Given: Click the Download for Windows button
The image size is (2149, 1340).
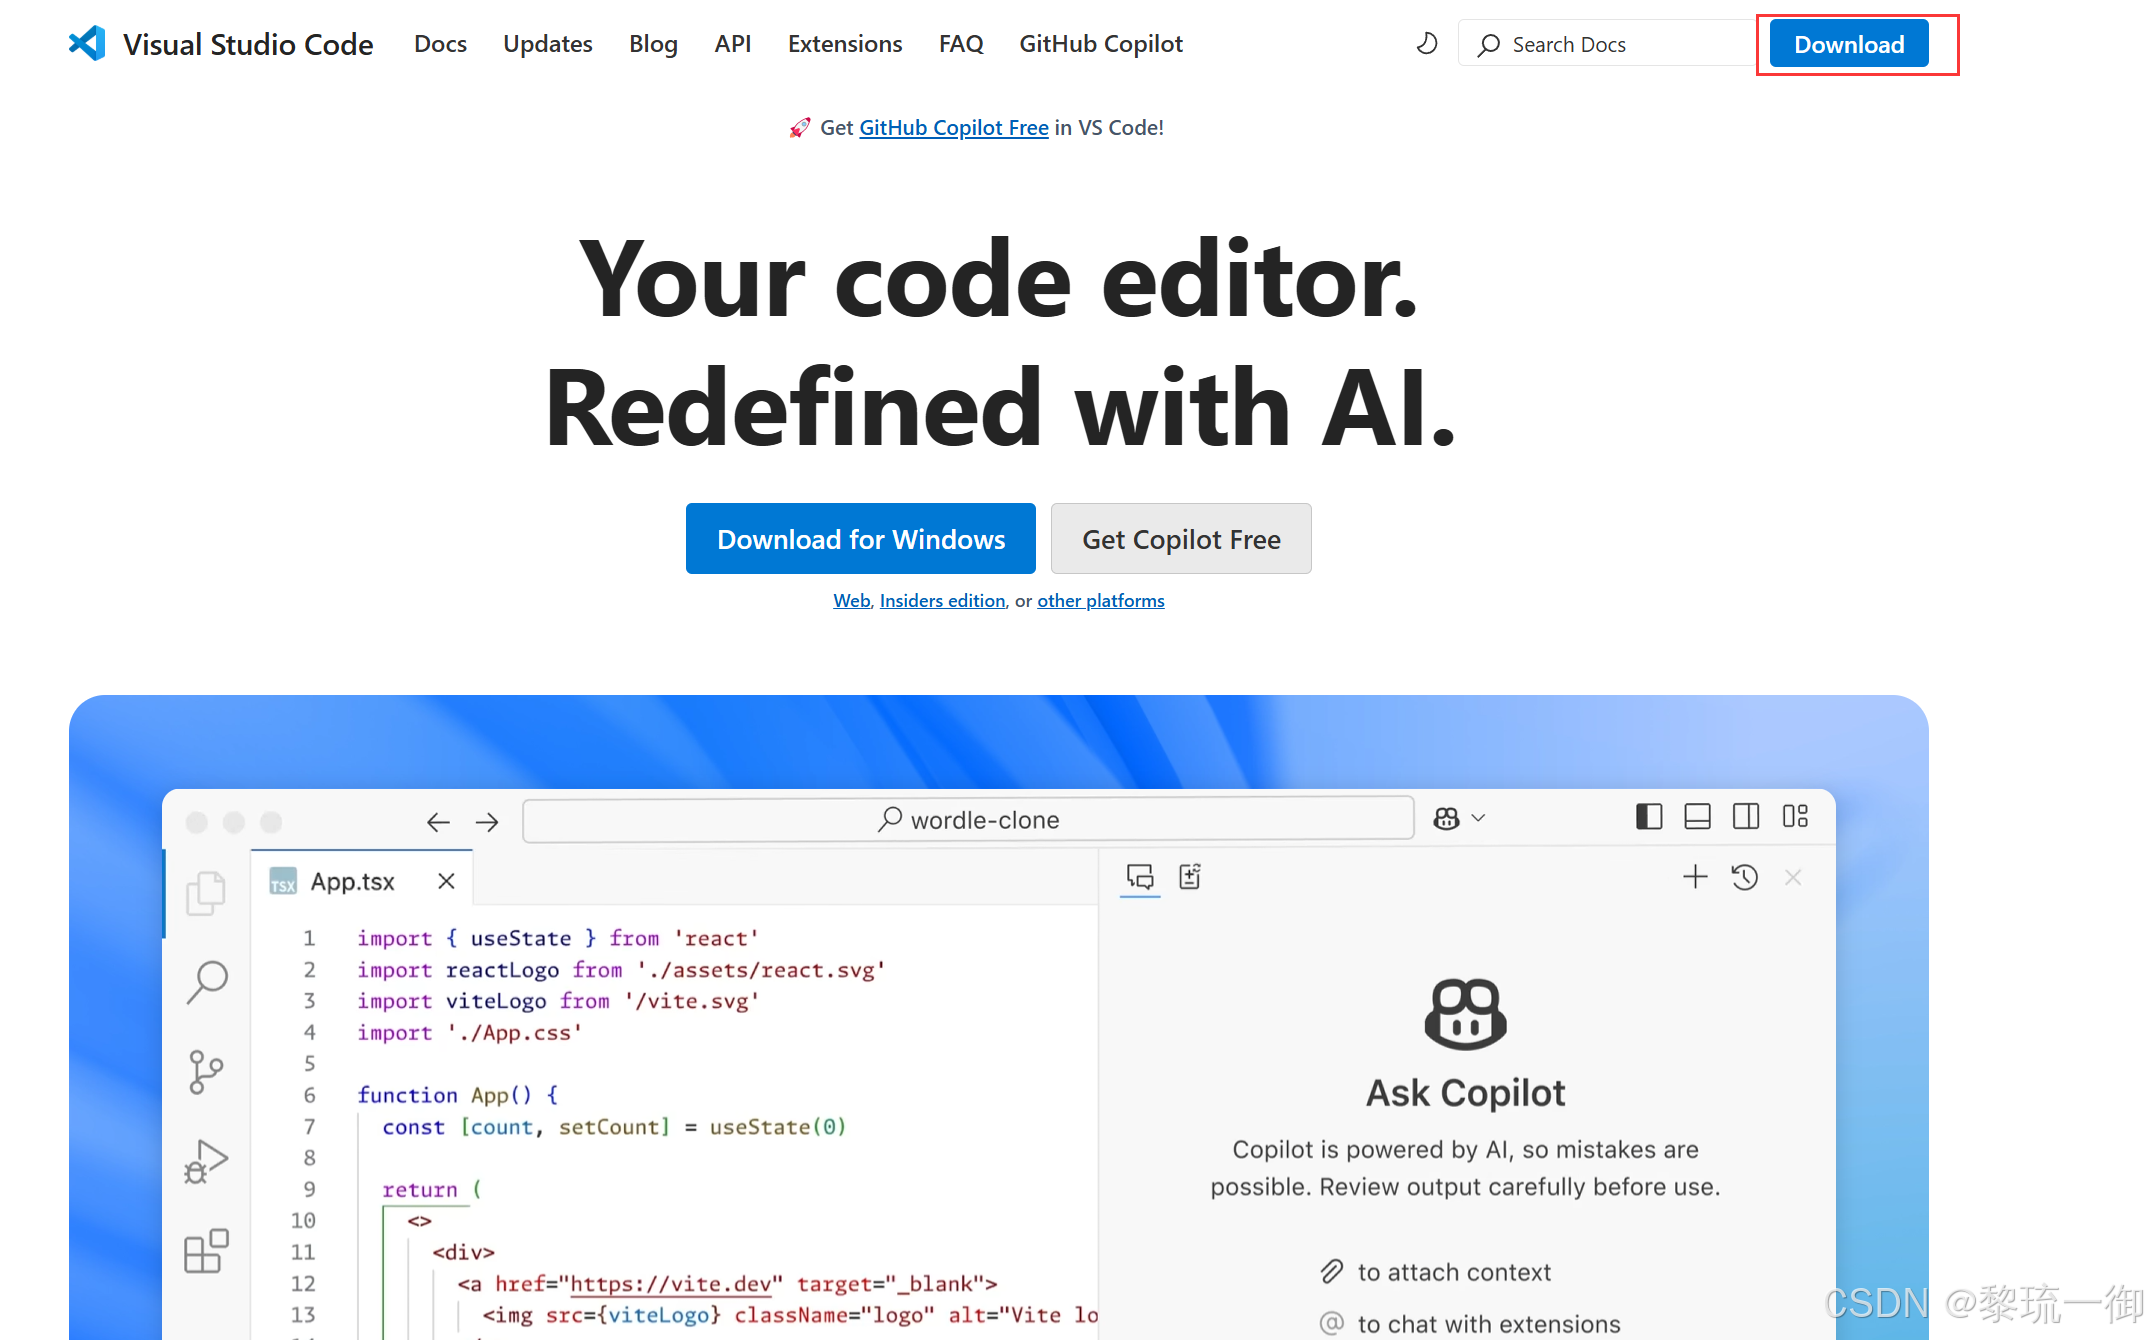Looking at the screenshot, I should point(860,539).
